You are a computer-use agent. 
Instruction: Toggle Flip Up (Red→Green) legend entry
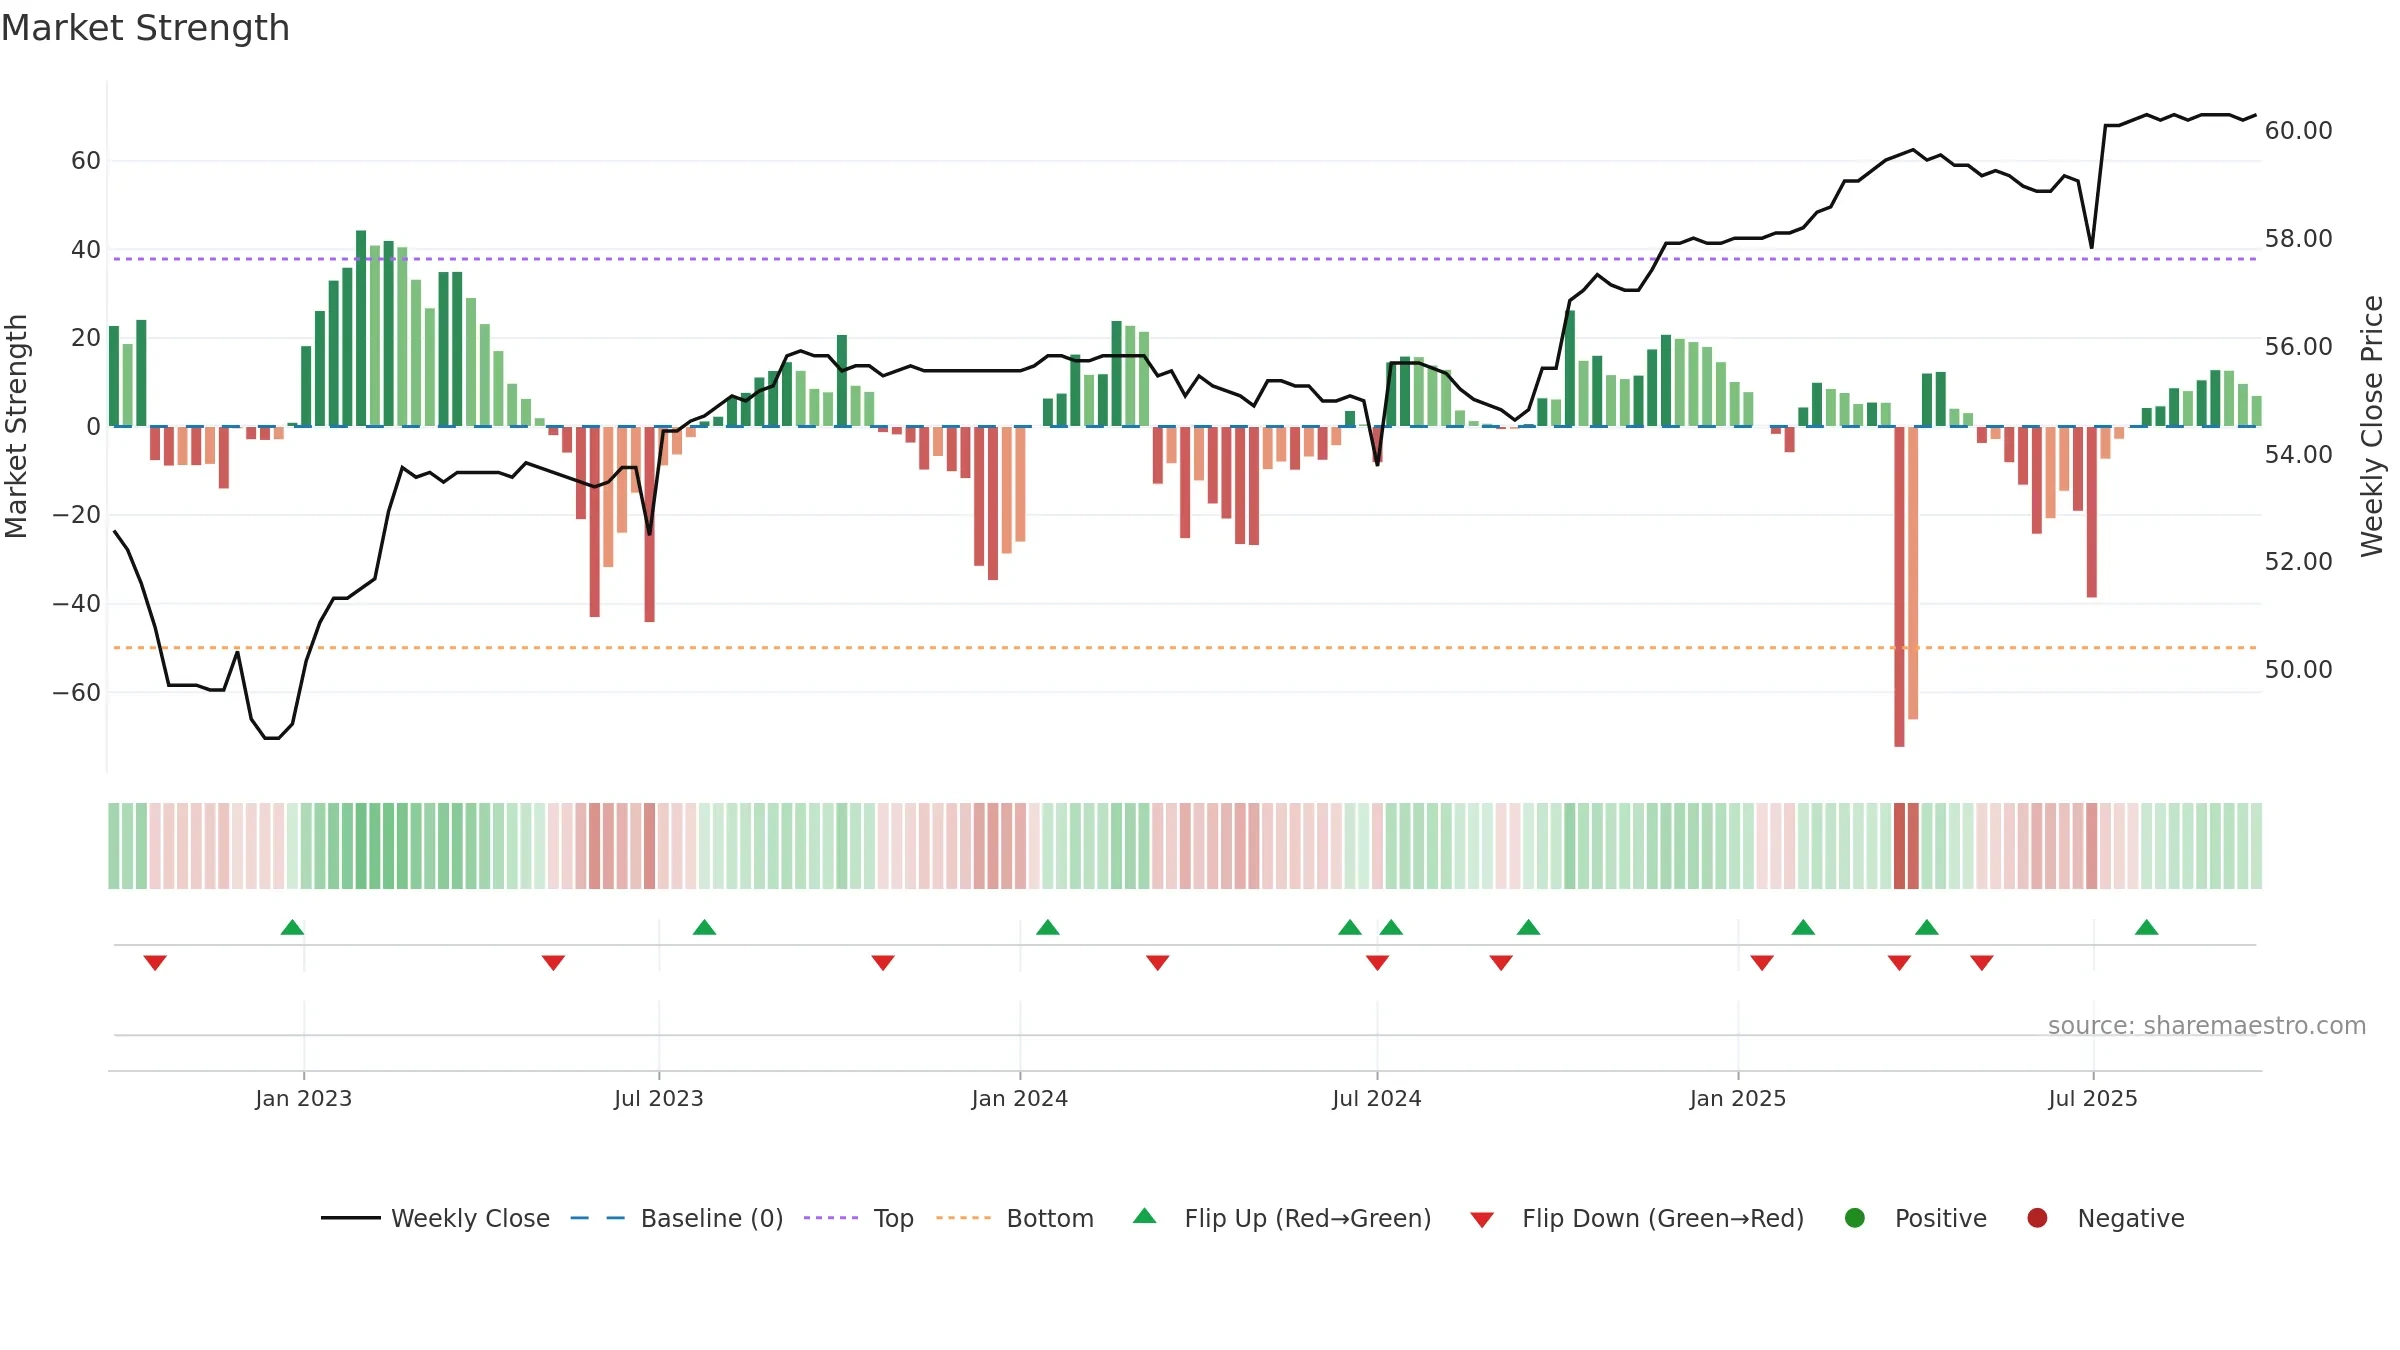pyautogui.click(x=1282, y=1218)
